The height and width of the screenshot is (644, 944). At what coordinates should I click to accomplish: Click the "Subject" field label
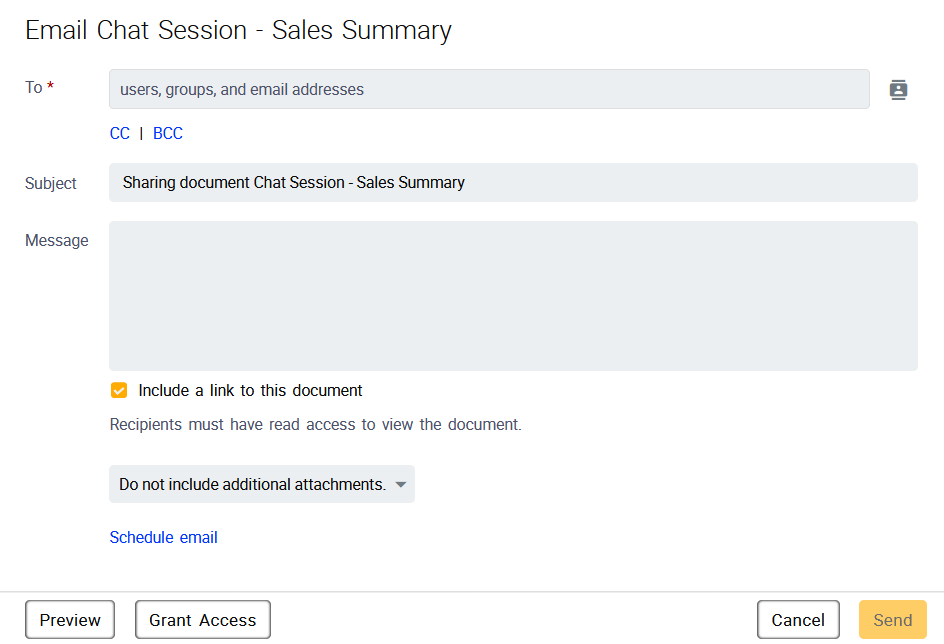click(51, 184)
